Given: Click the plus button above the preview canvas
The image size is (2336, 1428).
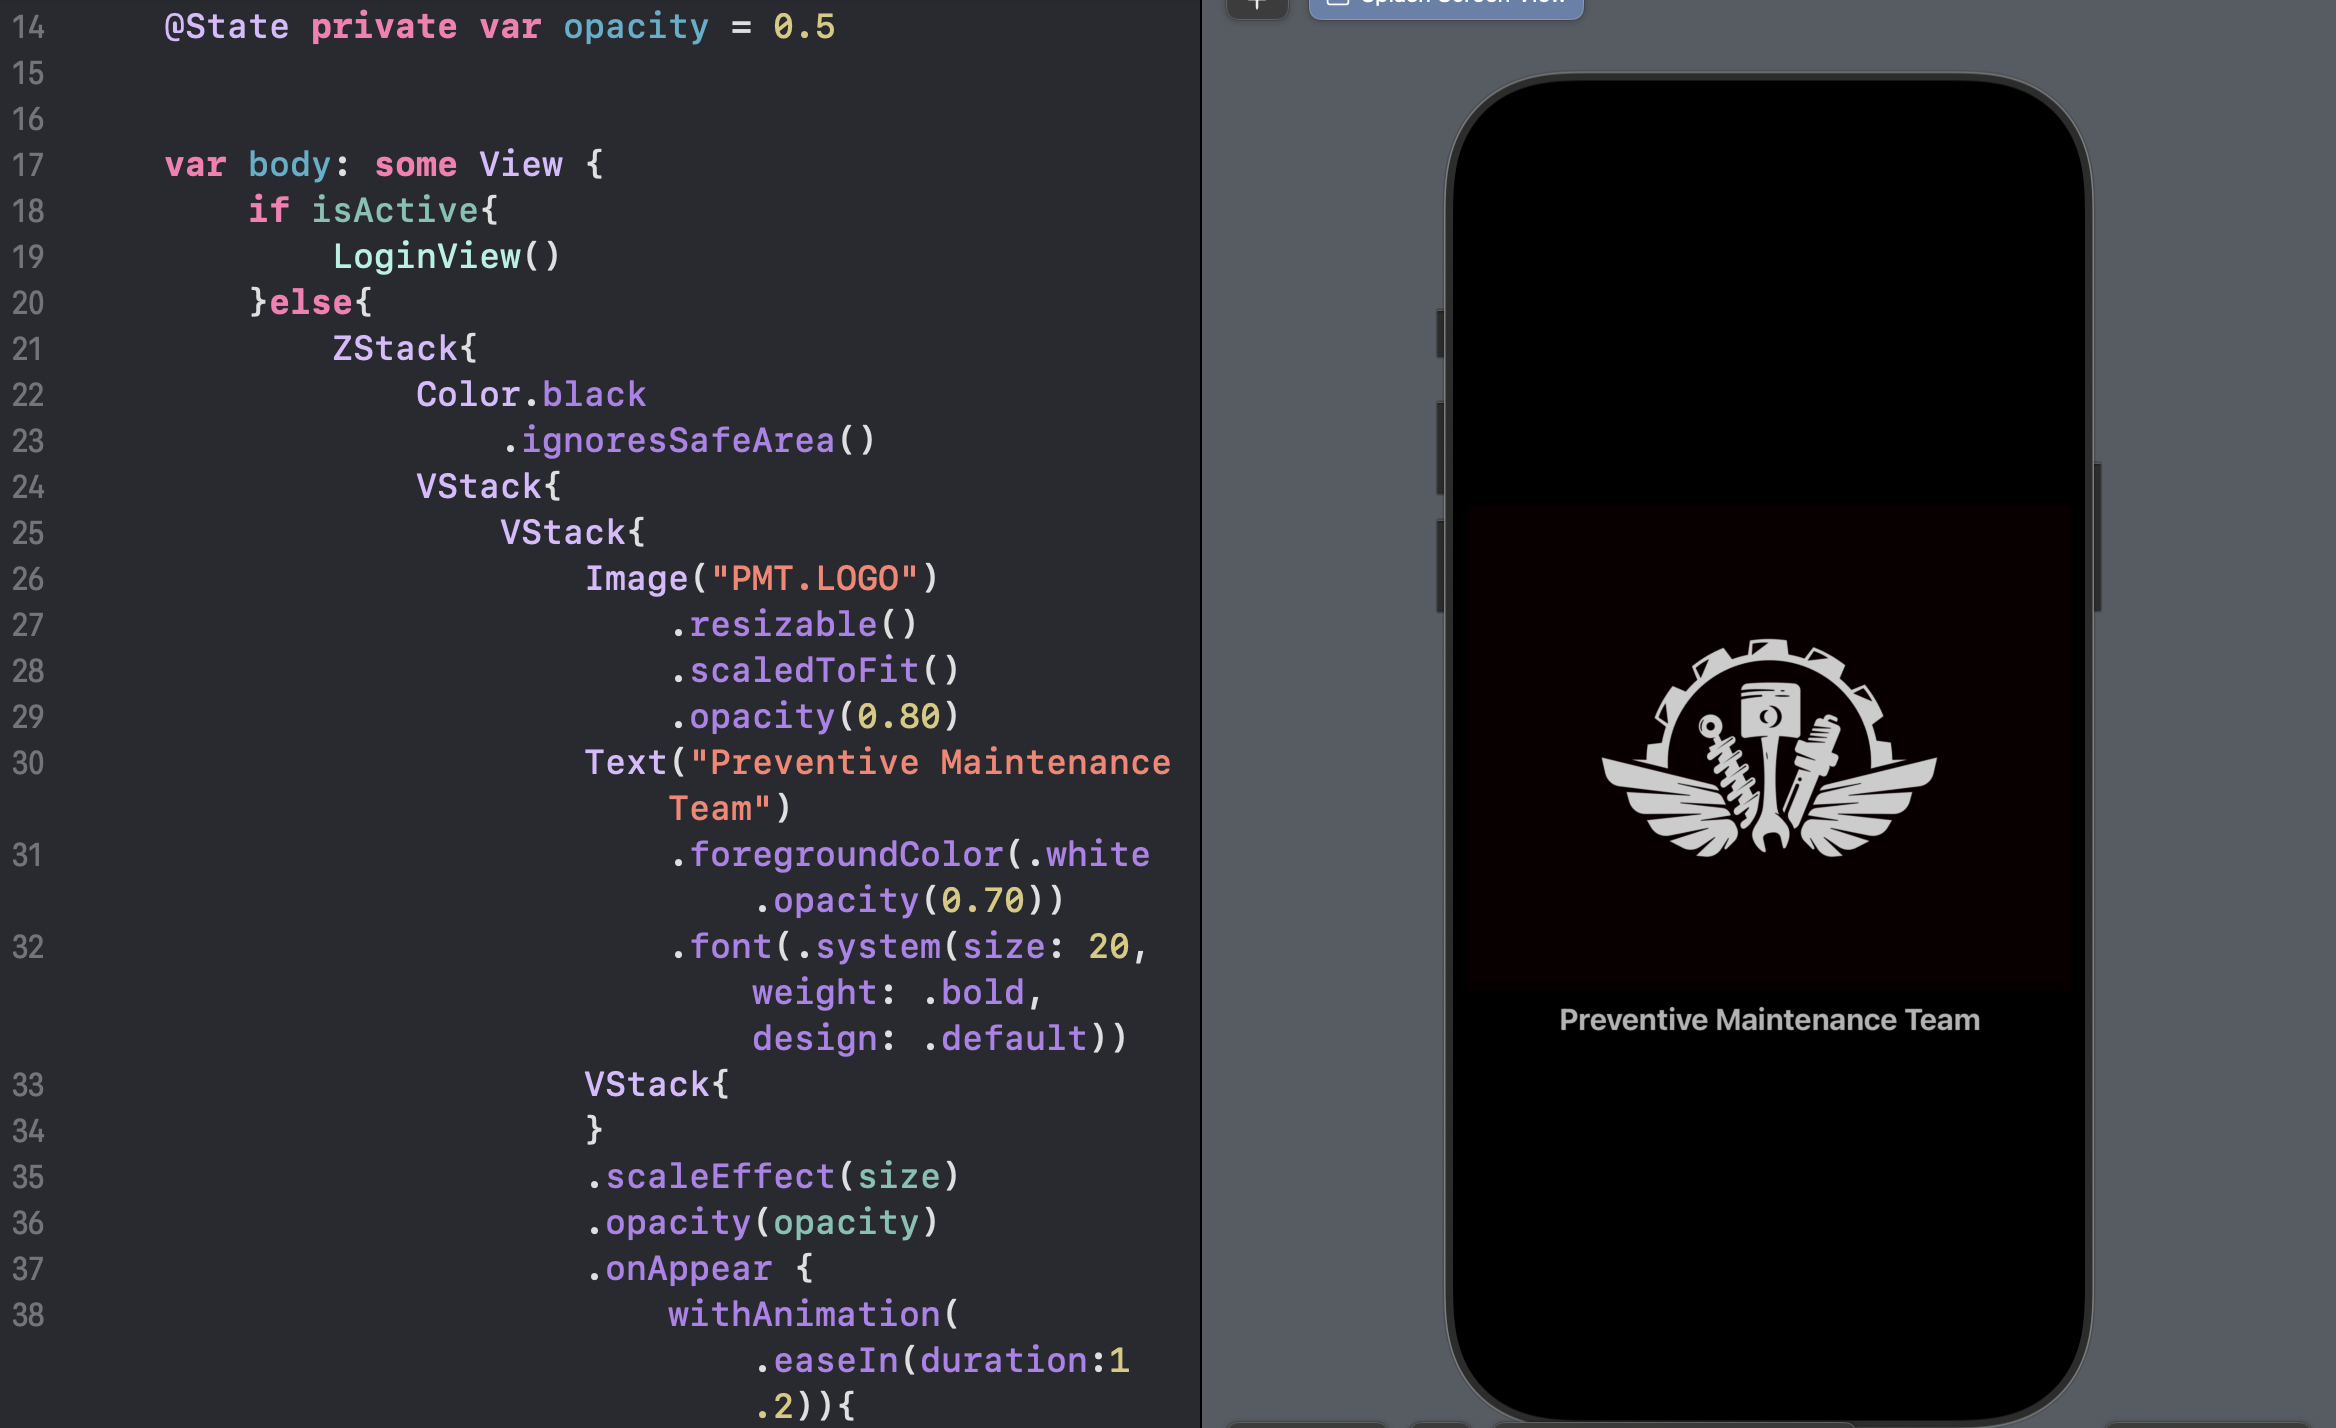Looking at the screenshot, I should [x=1257, y=6].
